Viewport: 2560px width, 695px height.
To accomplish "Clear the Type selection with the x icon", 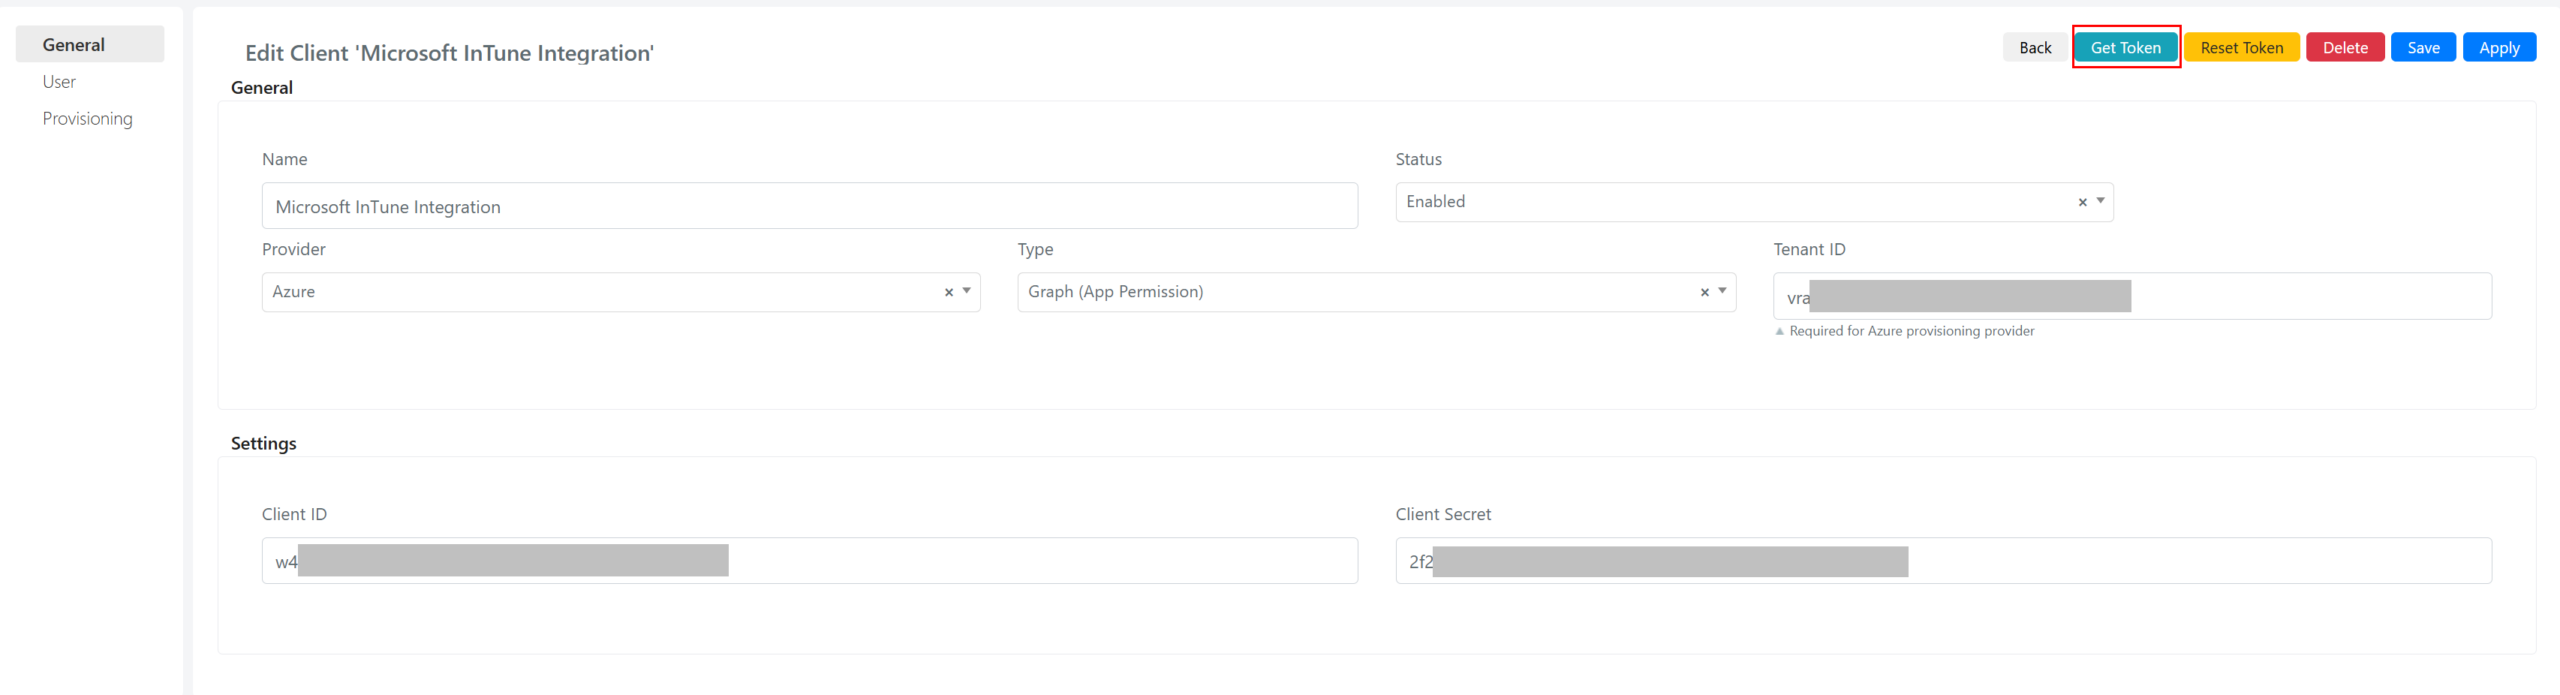I will click(x=1704, y=292).
